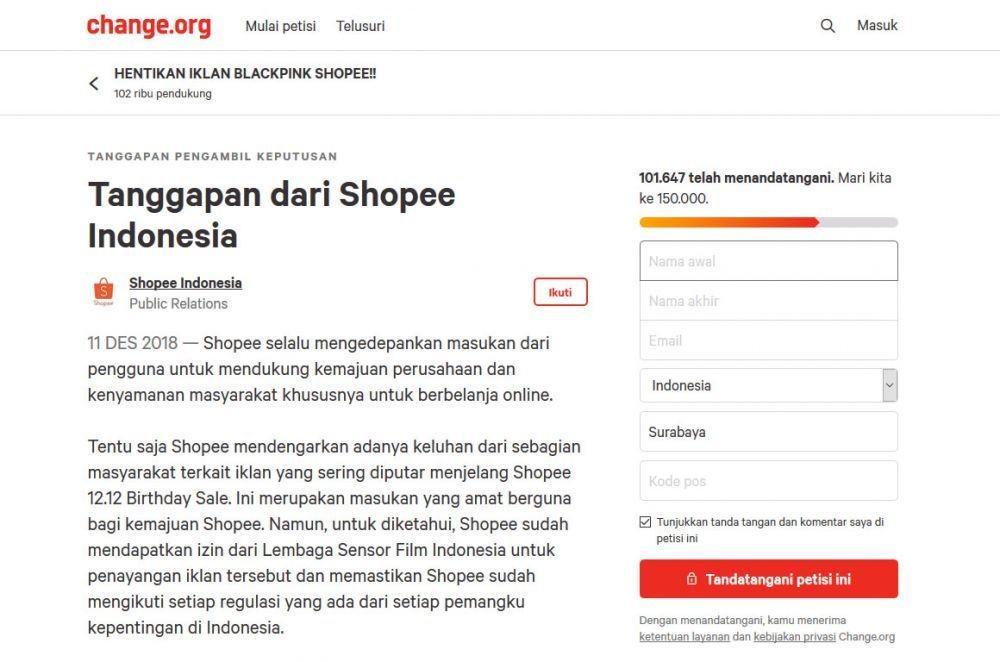Click the lock icon on sign button

691,578
